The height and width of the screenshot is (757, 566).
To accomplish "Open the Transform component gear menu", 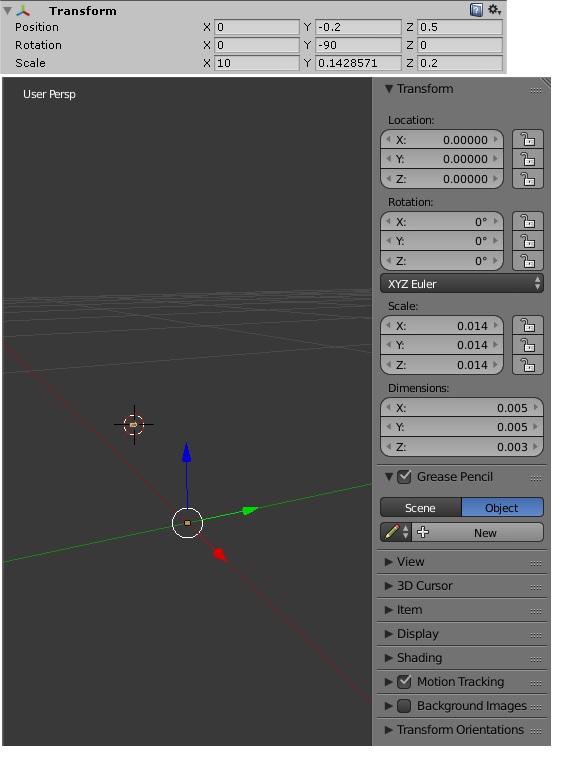I will (494, 10).
